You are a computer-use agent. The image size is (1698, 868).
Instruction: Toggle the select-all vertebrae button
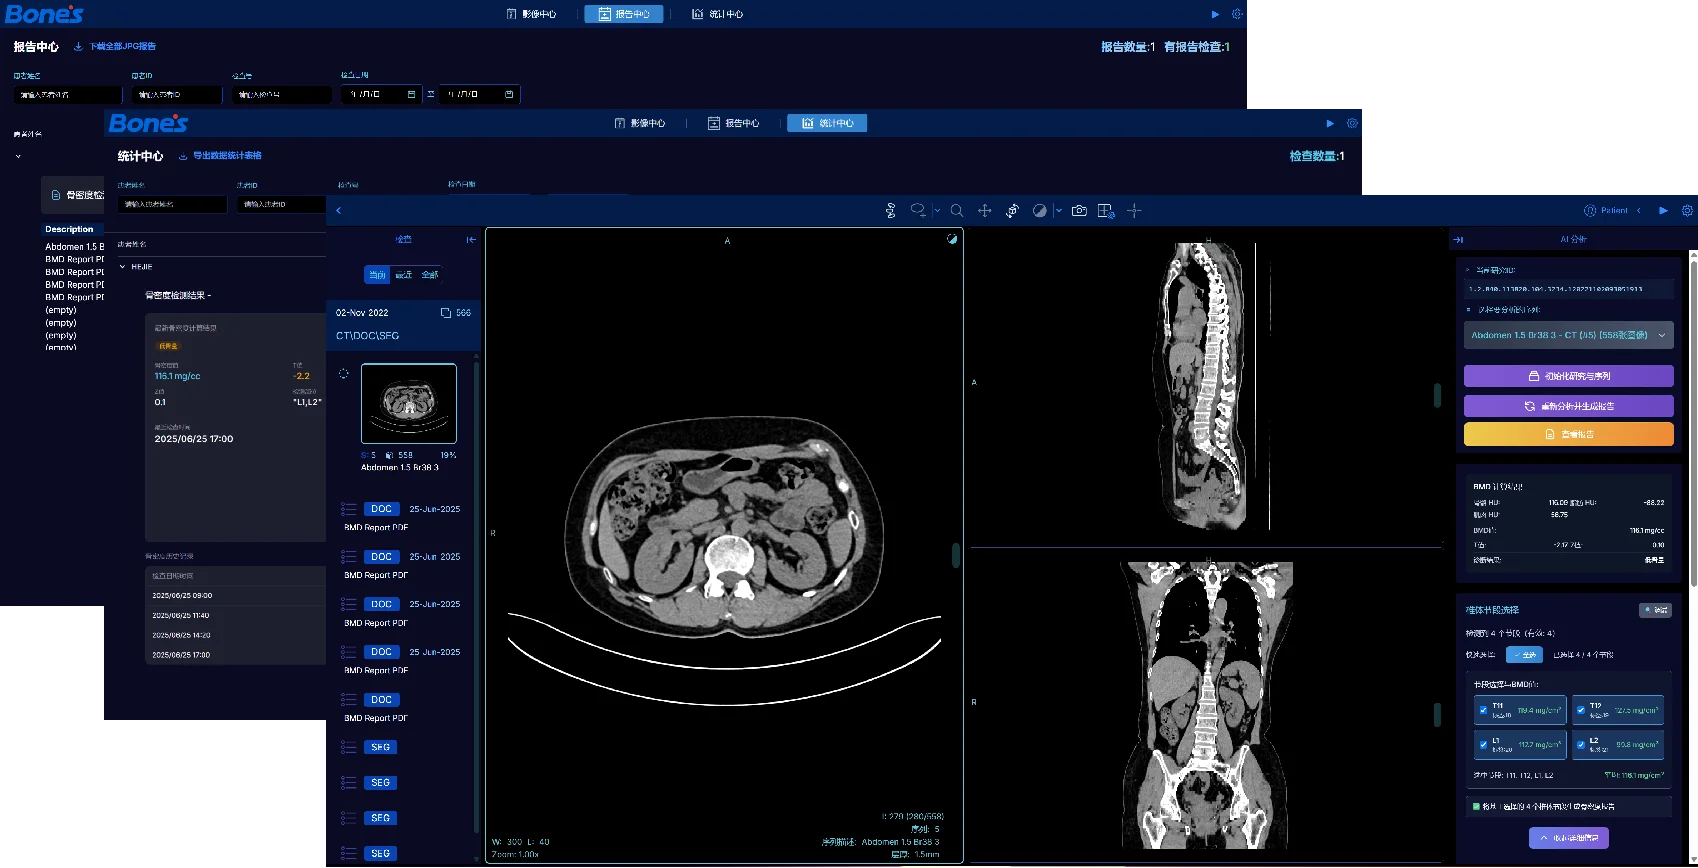tap(1524, 655)
